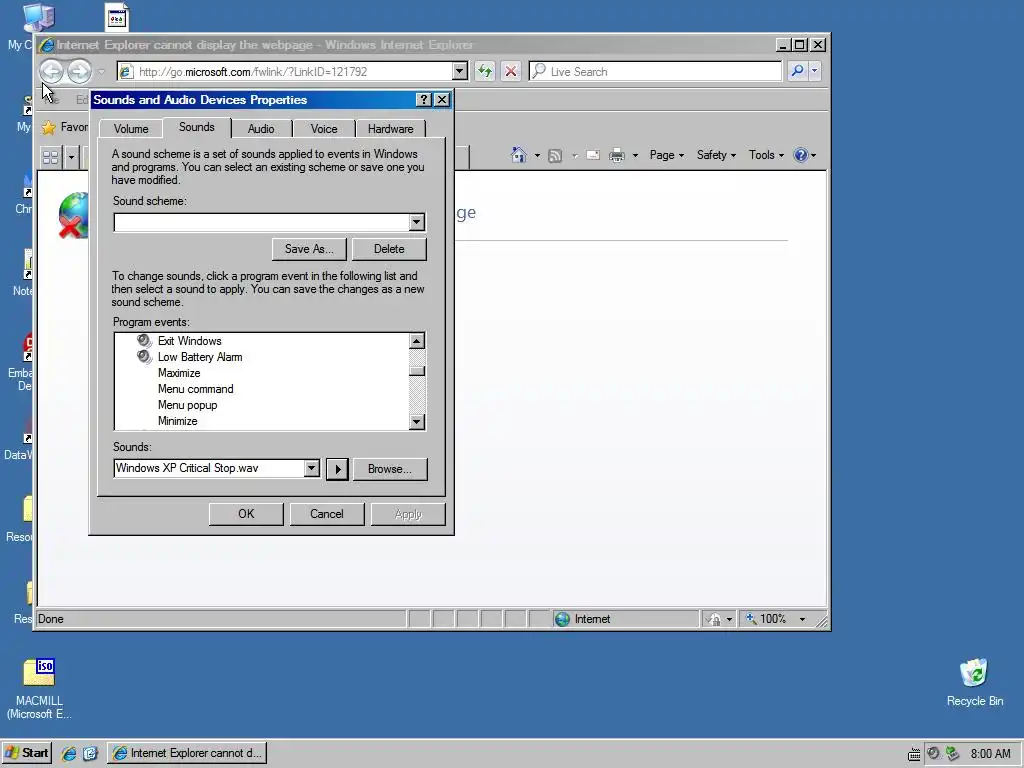The image size is (1024, 768).
Task: Open the IE zoom level dropdown
Action: coord(803,619)
